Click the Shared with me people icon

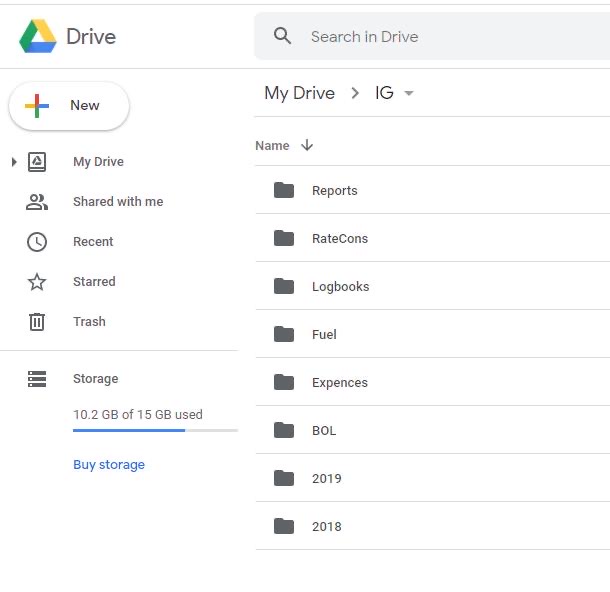click(x=37, y=202)
